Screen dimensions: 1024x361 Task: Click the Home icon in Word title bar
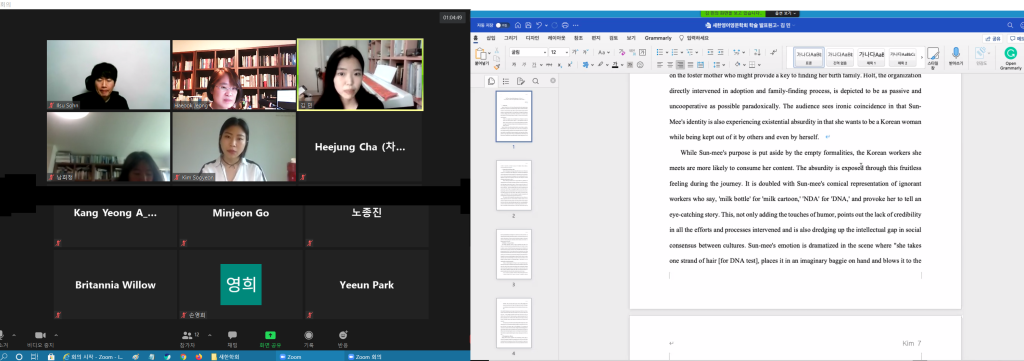(518, 25)
